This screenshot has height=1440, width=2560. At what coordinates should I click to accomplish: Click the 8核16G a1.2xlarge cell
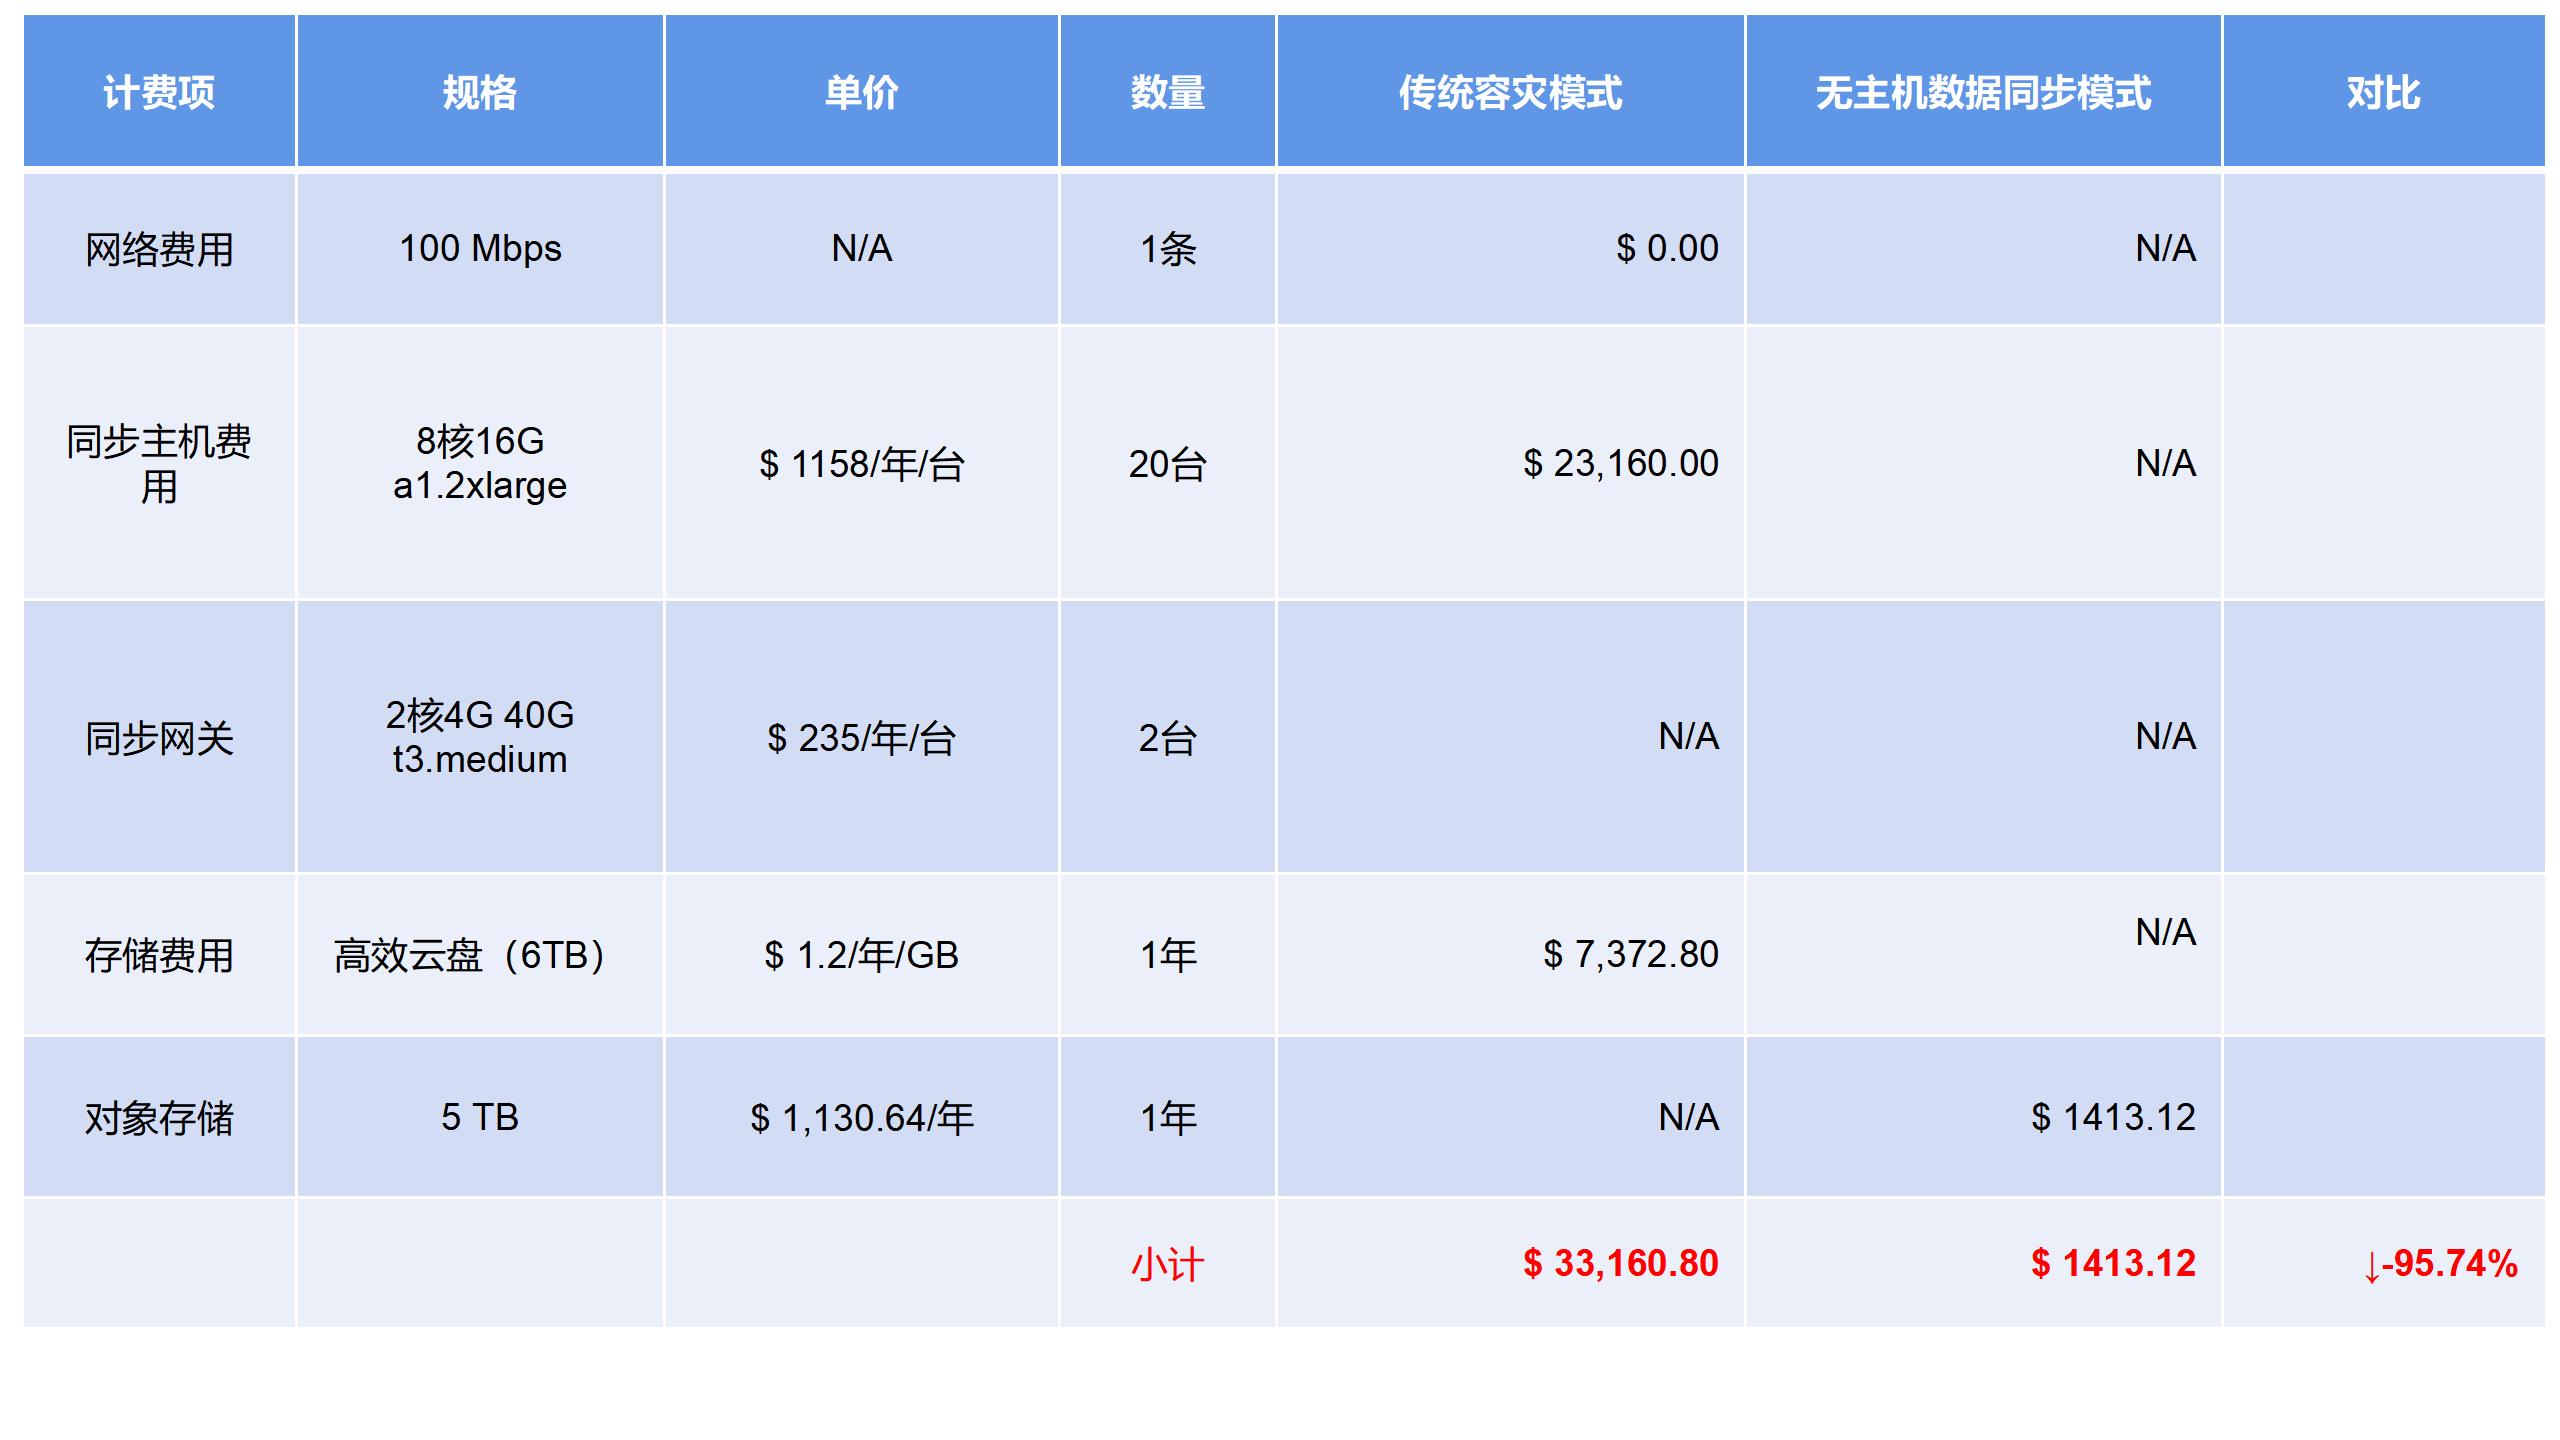click(480, 463)
